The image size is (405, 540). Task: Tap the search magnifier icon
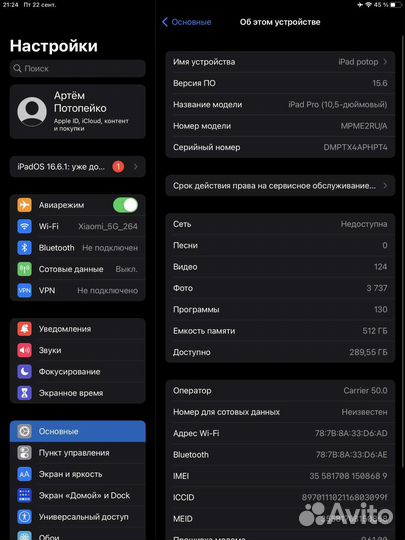(x=17, y=69)
